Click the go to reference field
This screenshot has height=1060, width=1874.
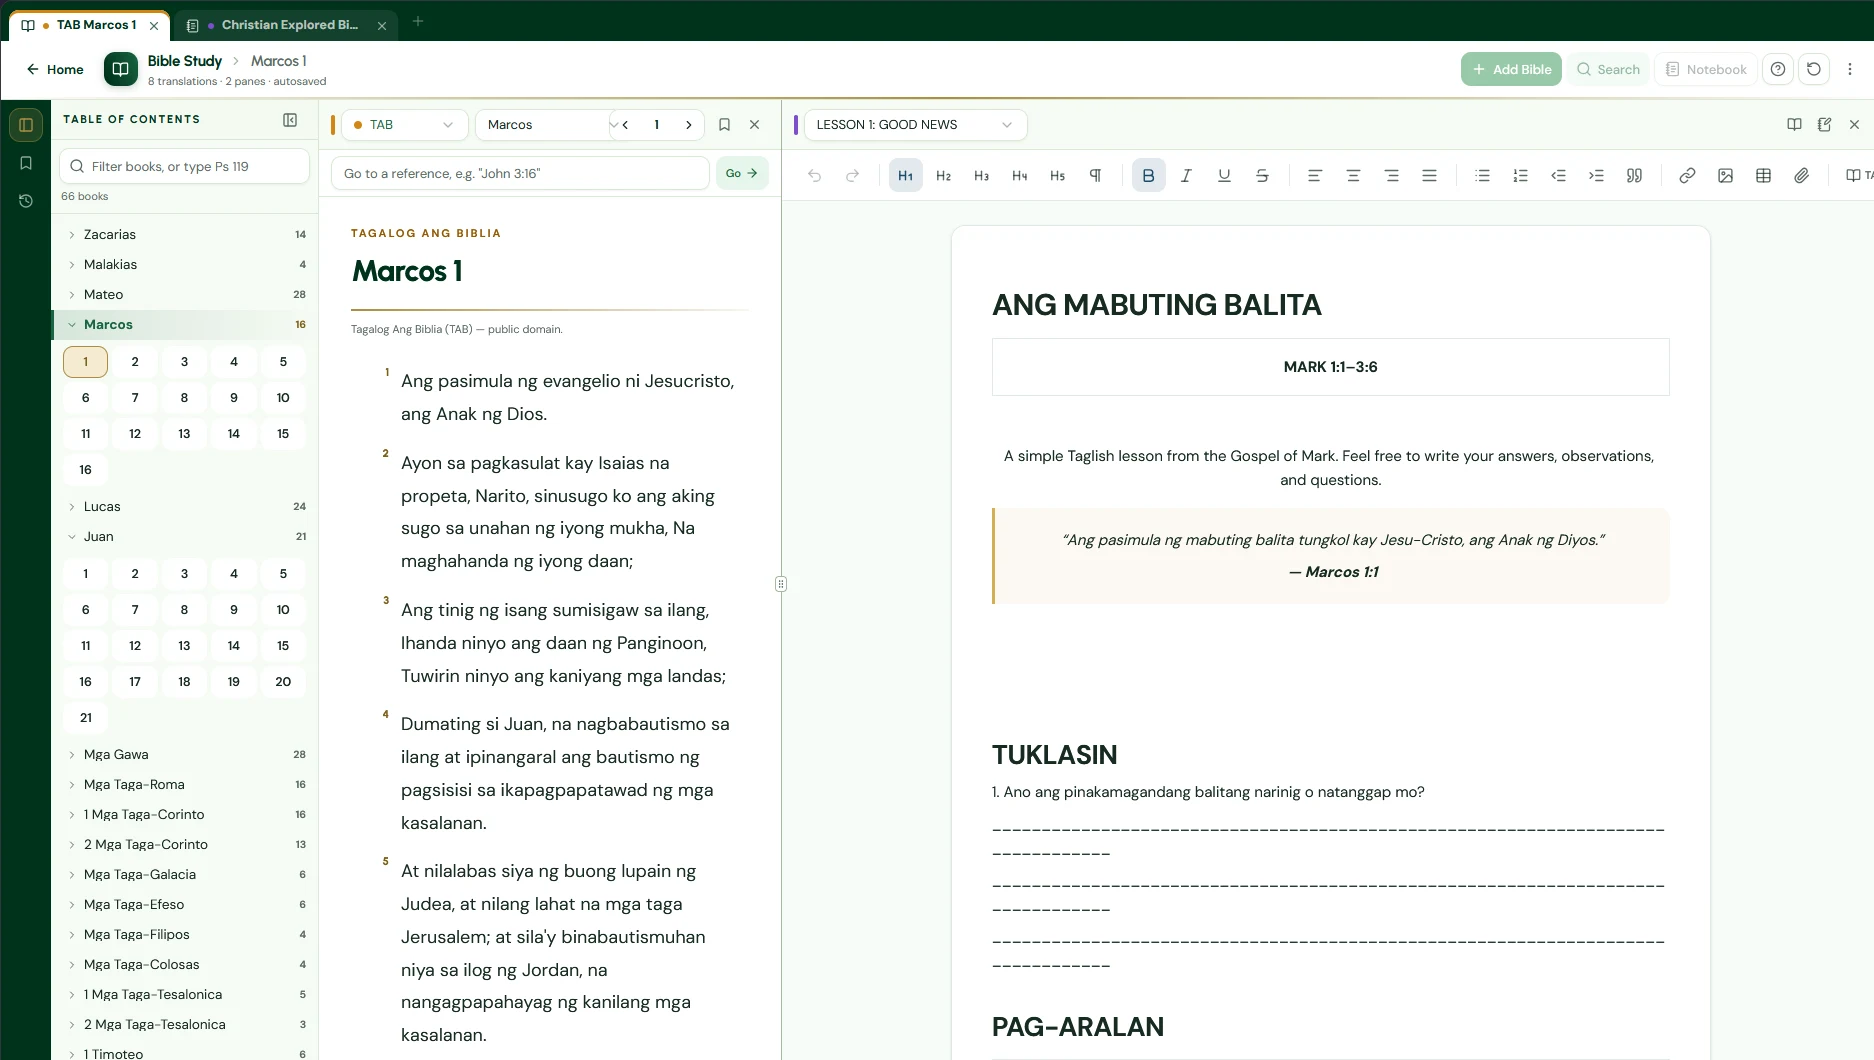click(x=520, y=173)
